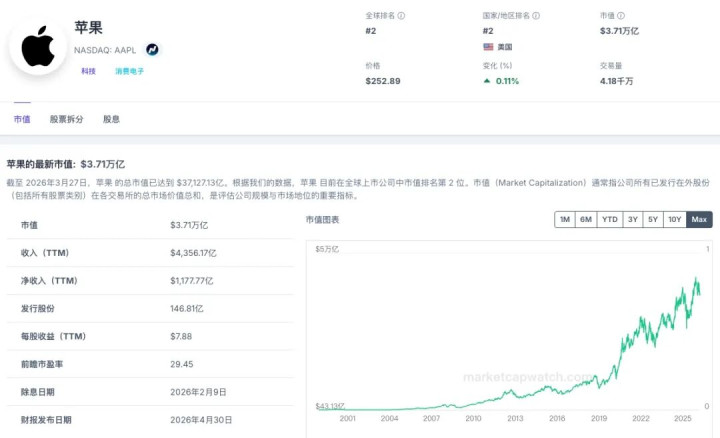720x438 pixels.
Task: Click the 146.81亿 shares value
Action: (186, 309)
